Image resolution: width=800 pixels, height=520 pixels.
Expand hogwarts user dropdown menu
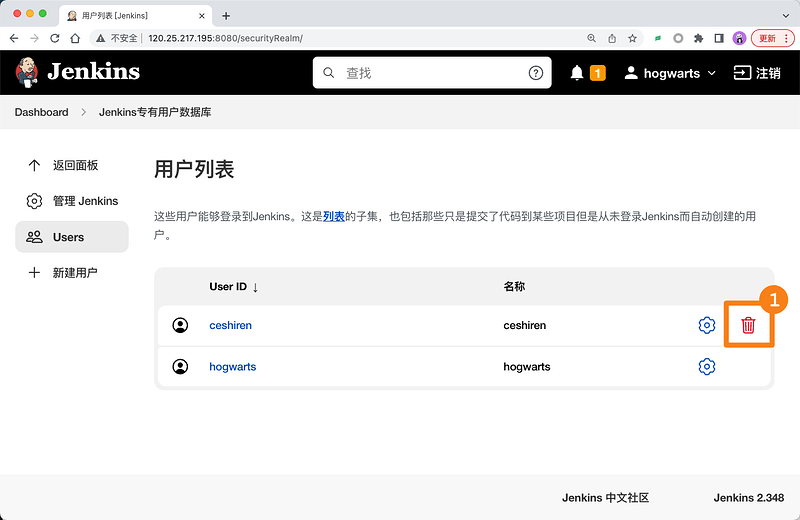point(711,73)
